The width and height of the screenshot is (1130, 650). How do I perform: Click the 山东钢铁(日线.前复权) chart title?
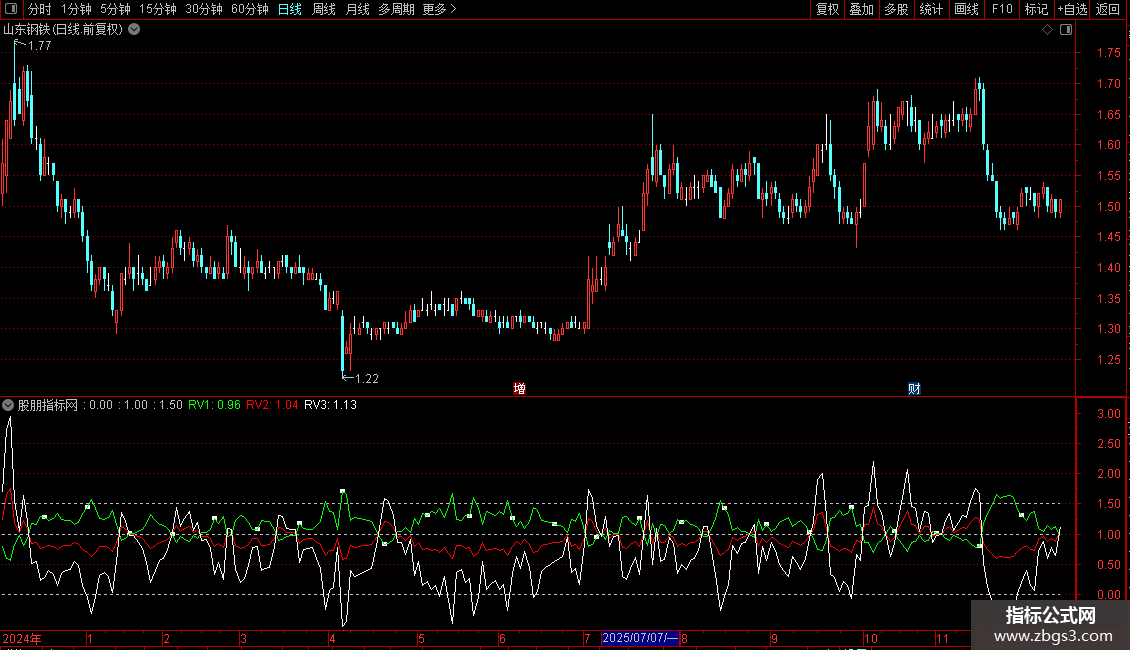tap(63, 30)
